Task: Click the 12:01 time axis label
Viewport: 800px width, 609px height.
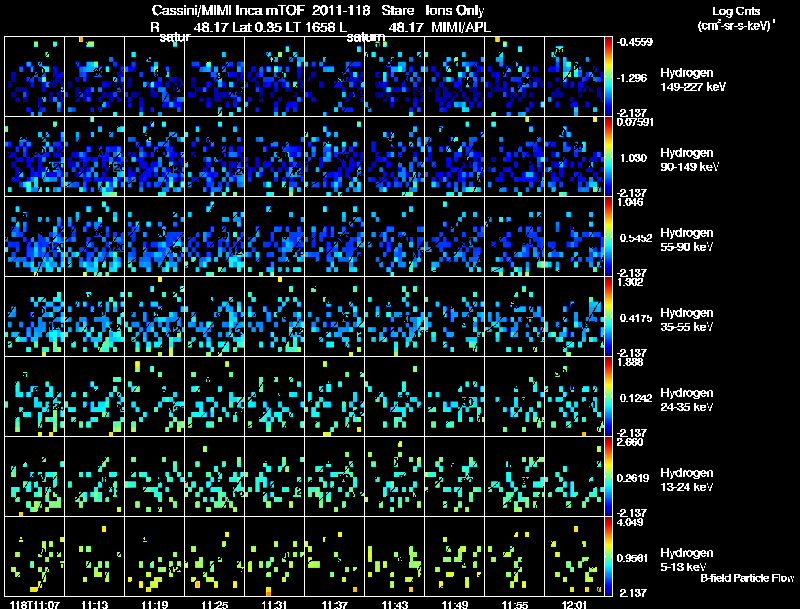Action: 574,604
